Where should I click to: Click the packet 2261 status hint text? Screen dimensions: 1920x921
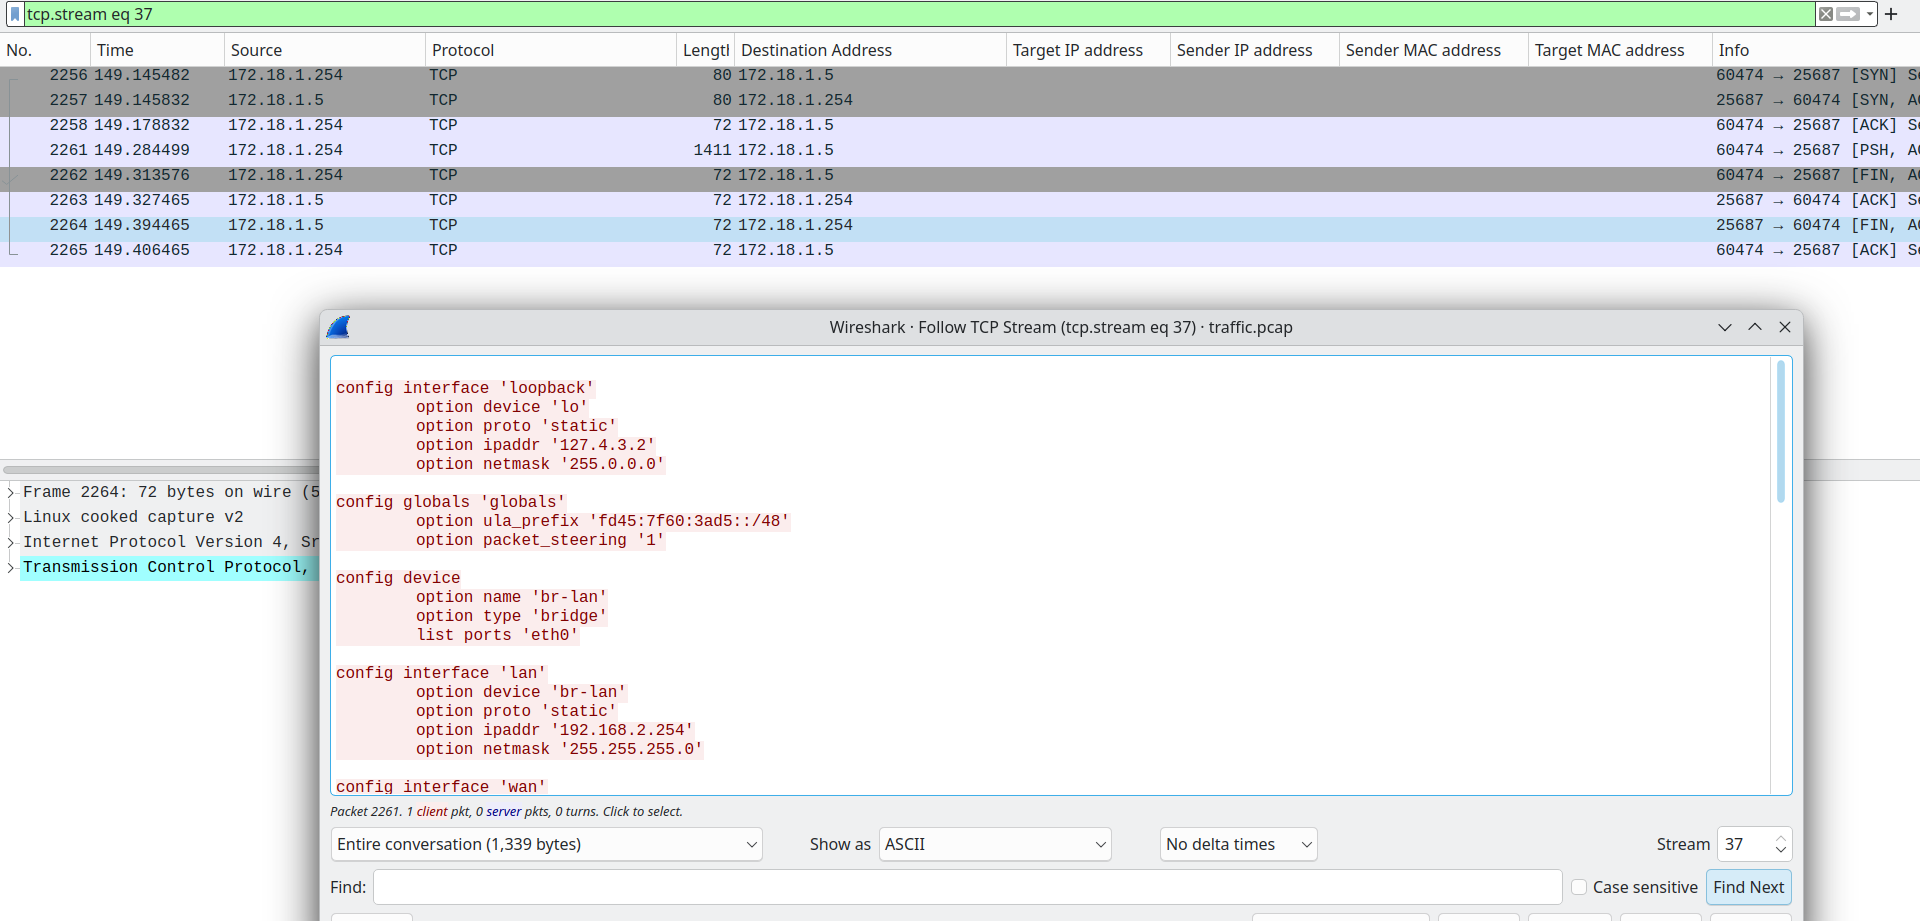pyautogui.click(x=506, y=812)
